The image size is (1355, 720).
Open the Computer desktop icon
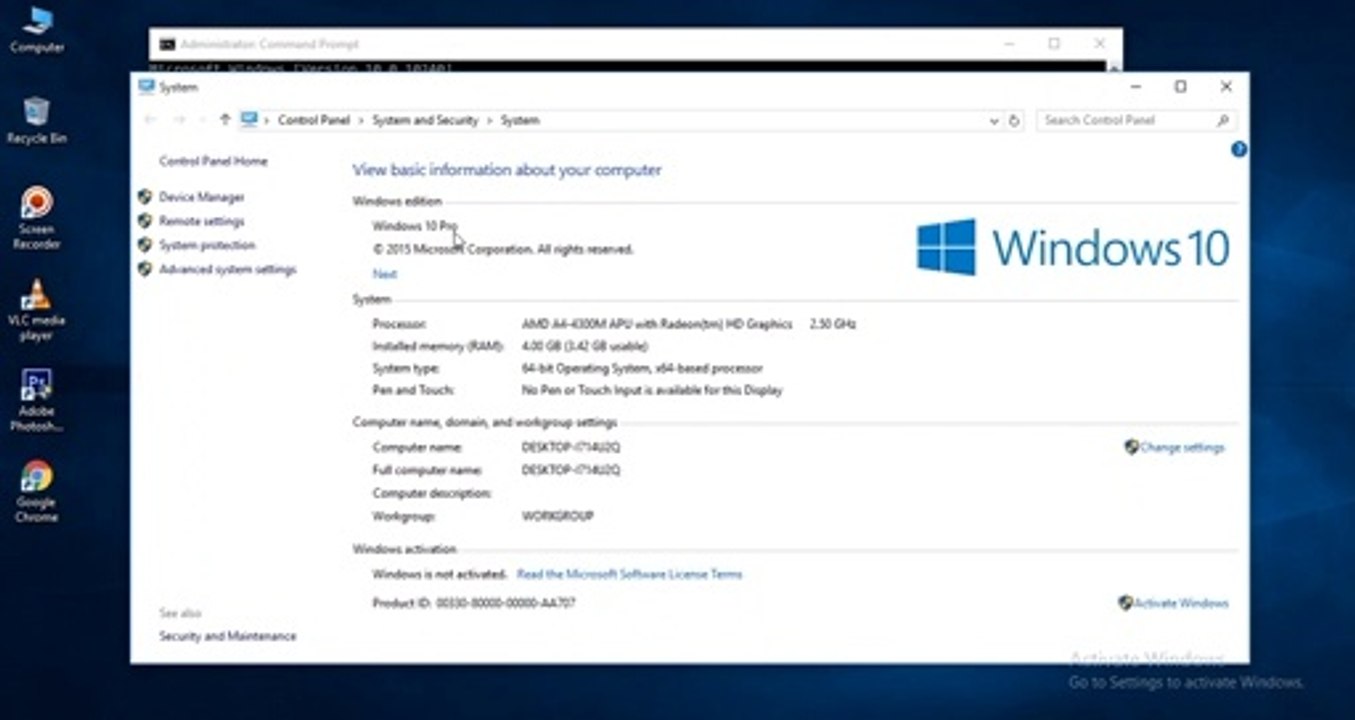click(x=37, y=29)
